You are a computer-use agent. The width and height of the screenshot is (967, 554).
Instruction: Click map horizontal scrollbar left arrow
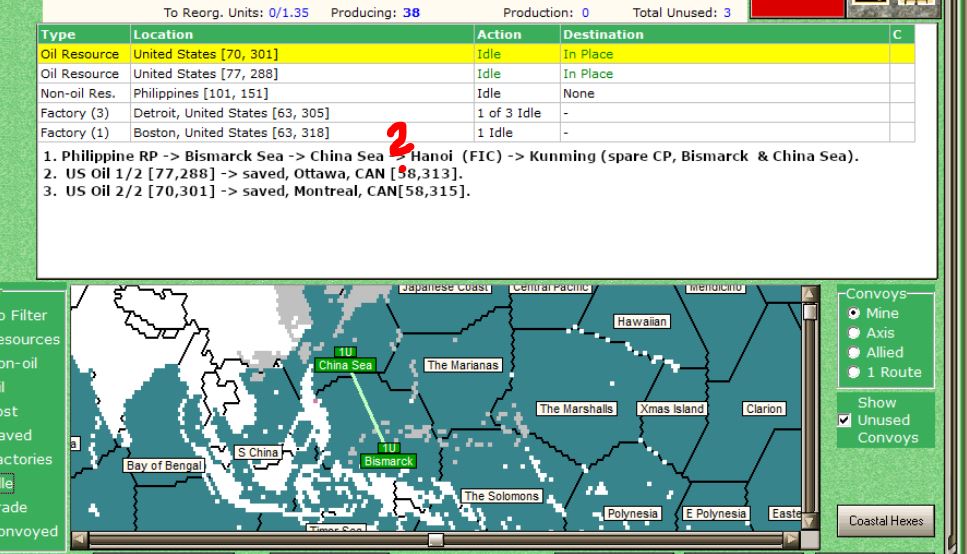pyautogui.click(x=79, y=540)
